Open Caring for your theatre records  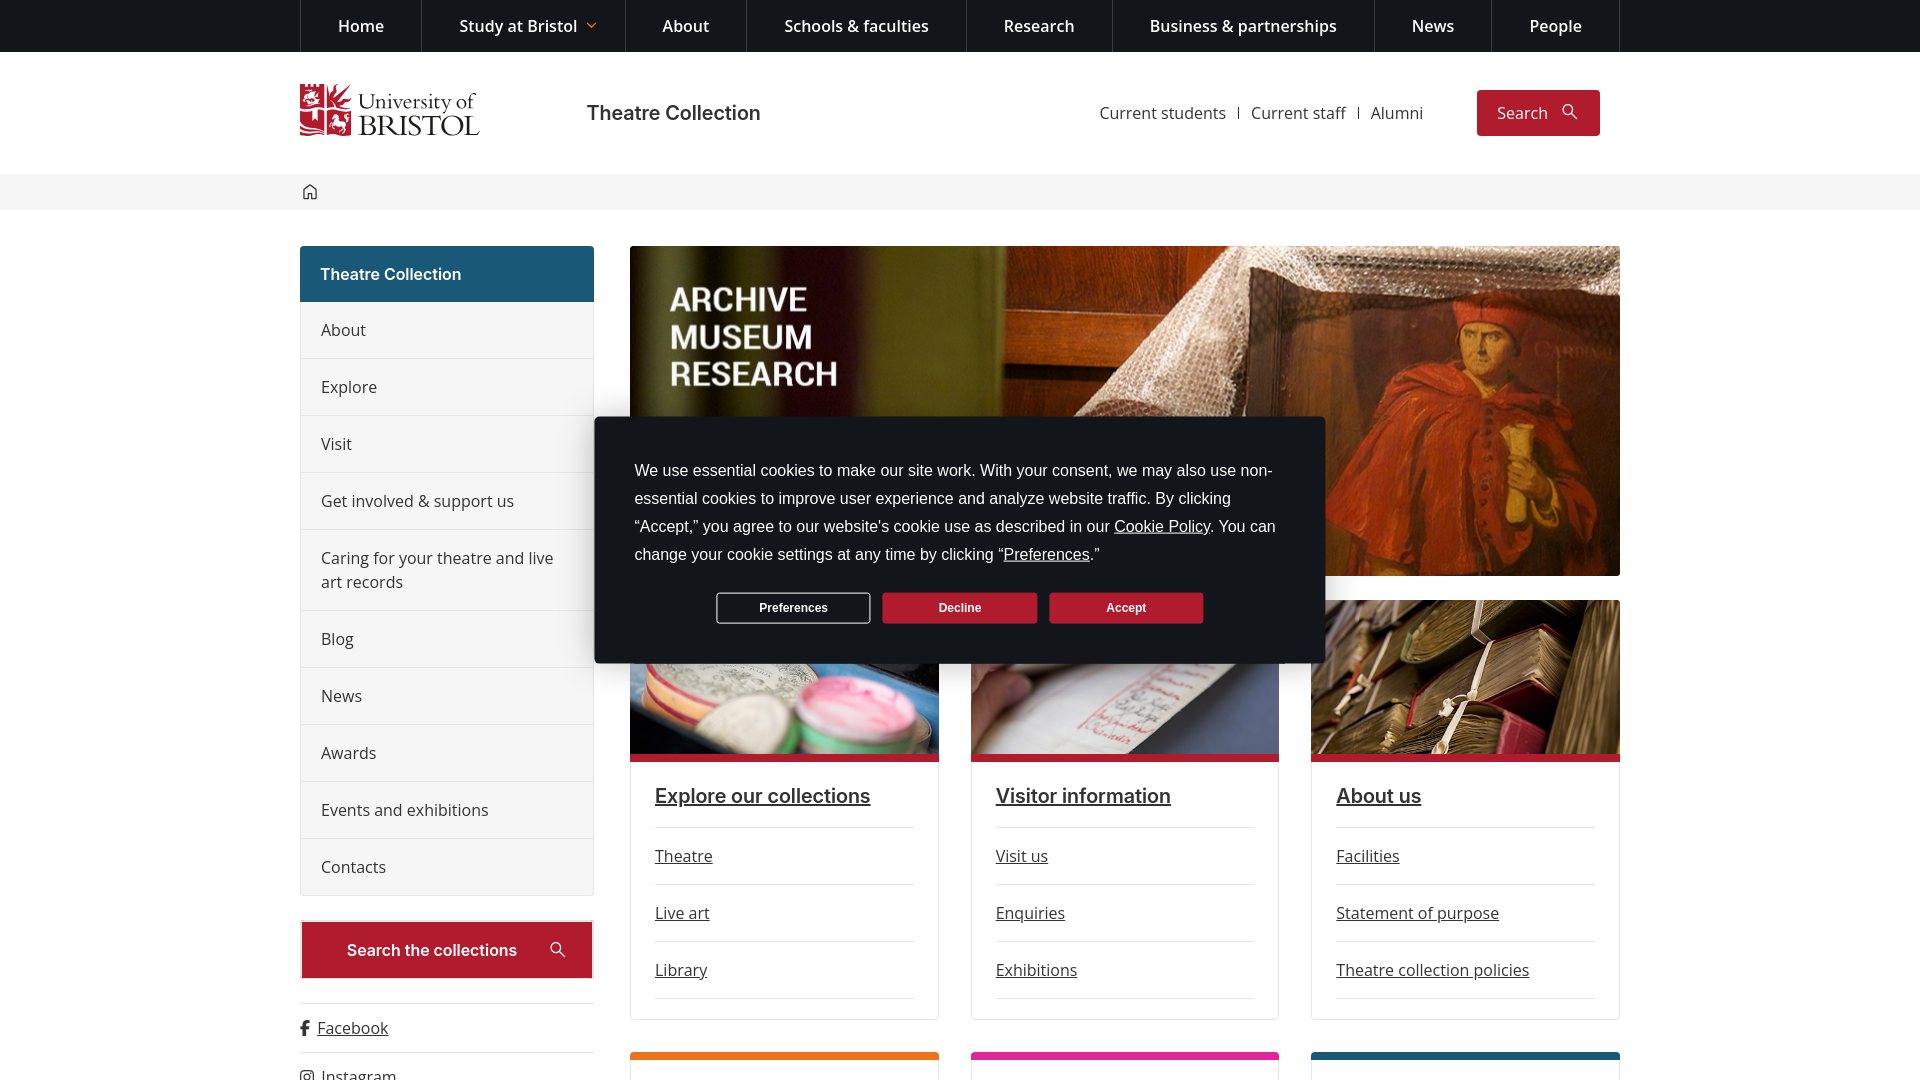tap(447, 570)
